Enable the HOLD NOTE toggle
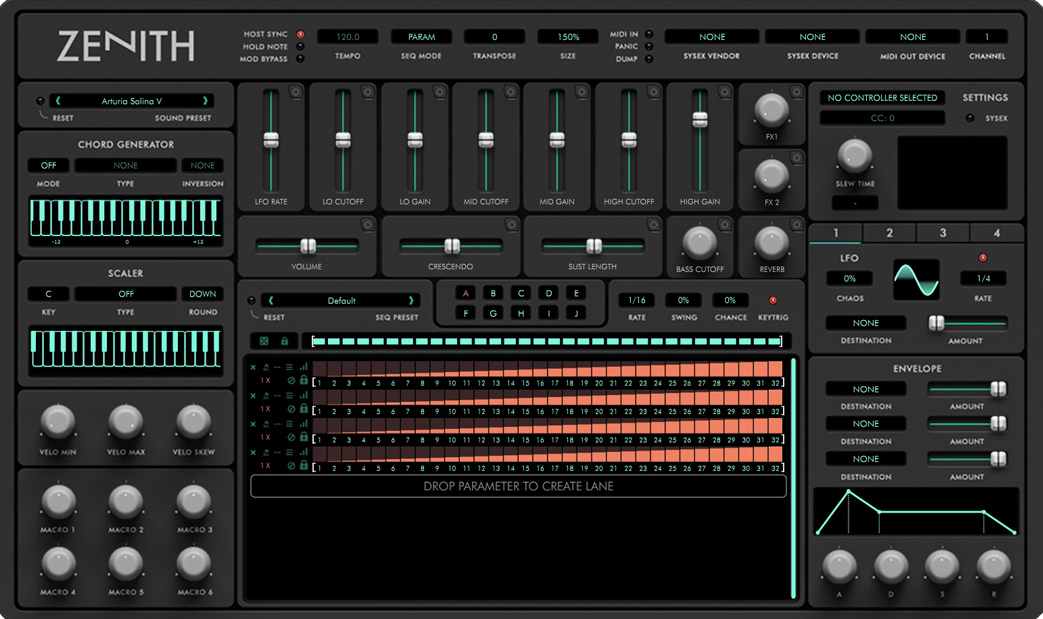The image size is (1043, 619). click(300, 47)
